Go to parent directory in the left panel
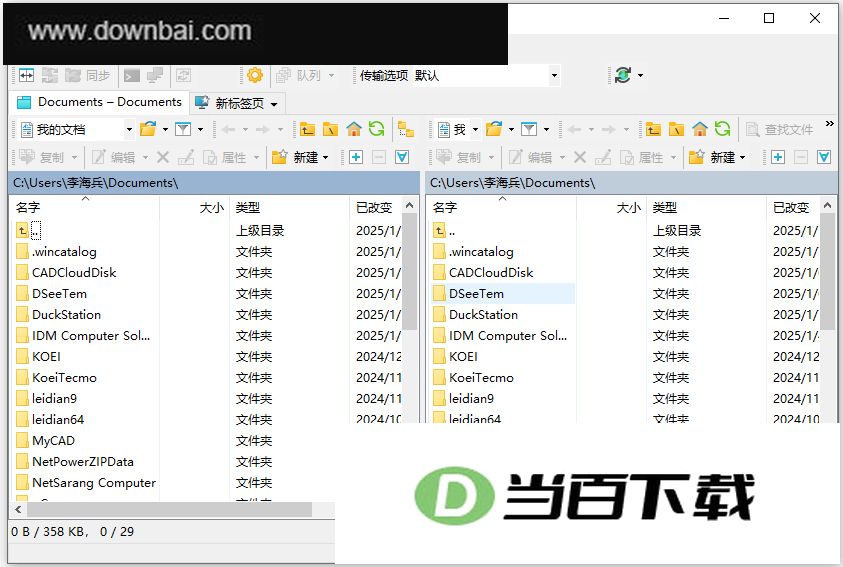This screenshot has width=843, height=567. (x=308, y=129)
